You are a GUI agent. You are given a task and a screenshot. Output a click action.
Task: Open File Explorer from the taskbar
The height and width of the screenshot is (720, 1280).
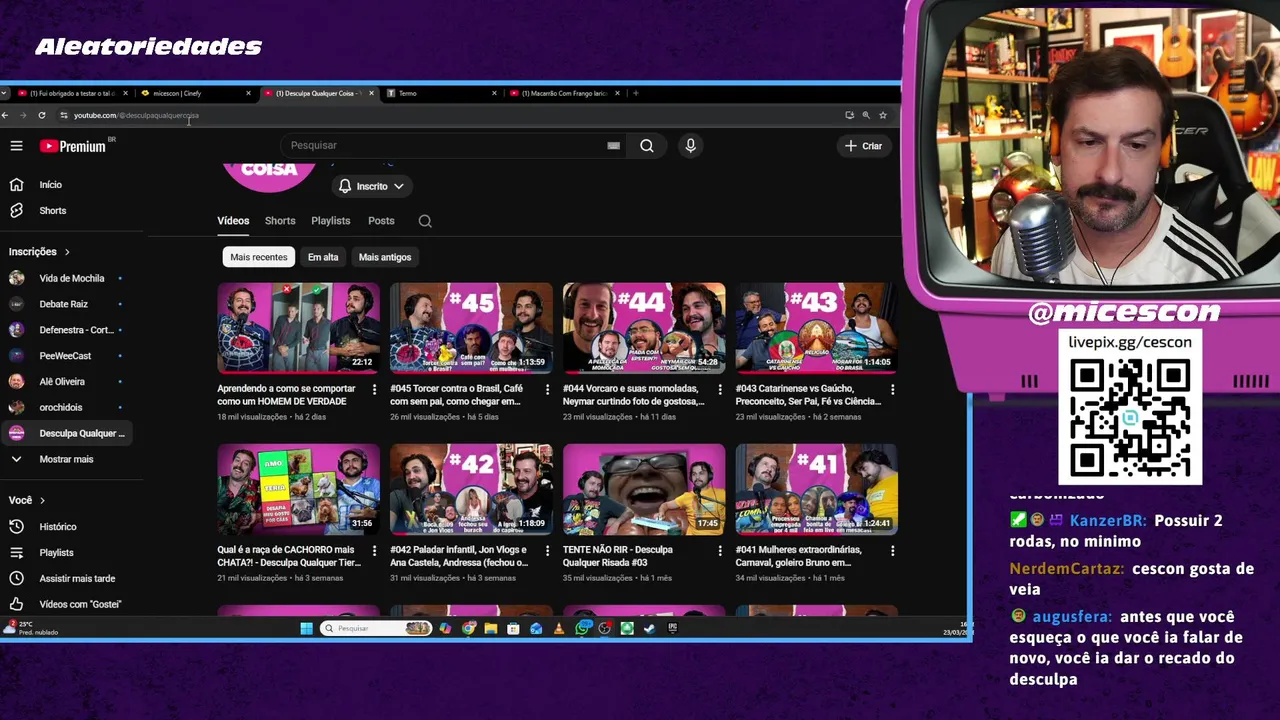490,628
